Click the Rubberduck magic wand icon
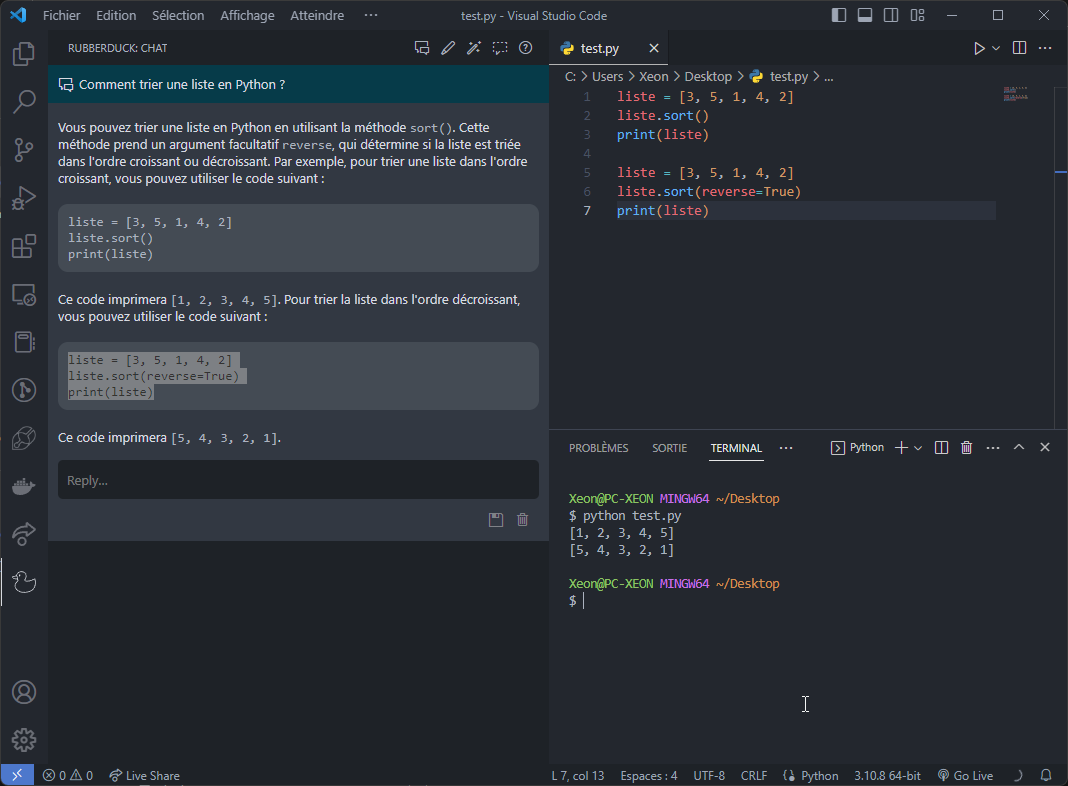This screenshot has width=1068, height=786. 473,48
